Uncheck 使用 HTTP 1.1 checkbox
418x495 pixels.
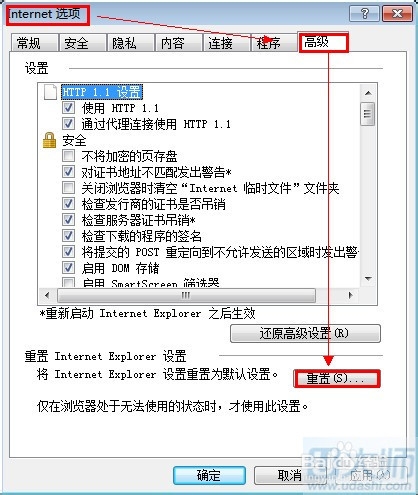[x=68, y=108]
